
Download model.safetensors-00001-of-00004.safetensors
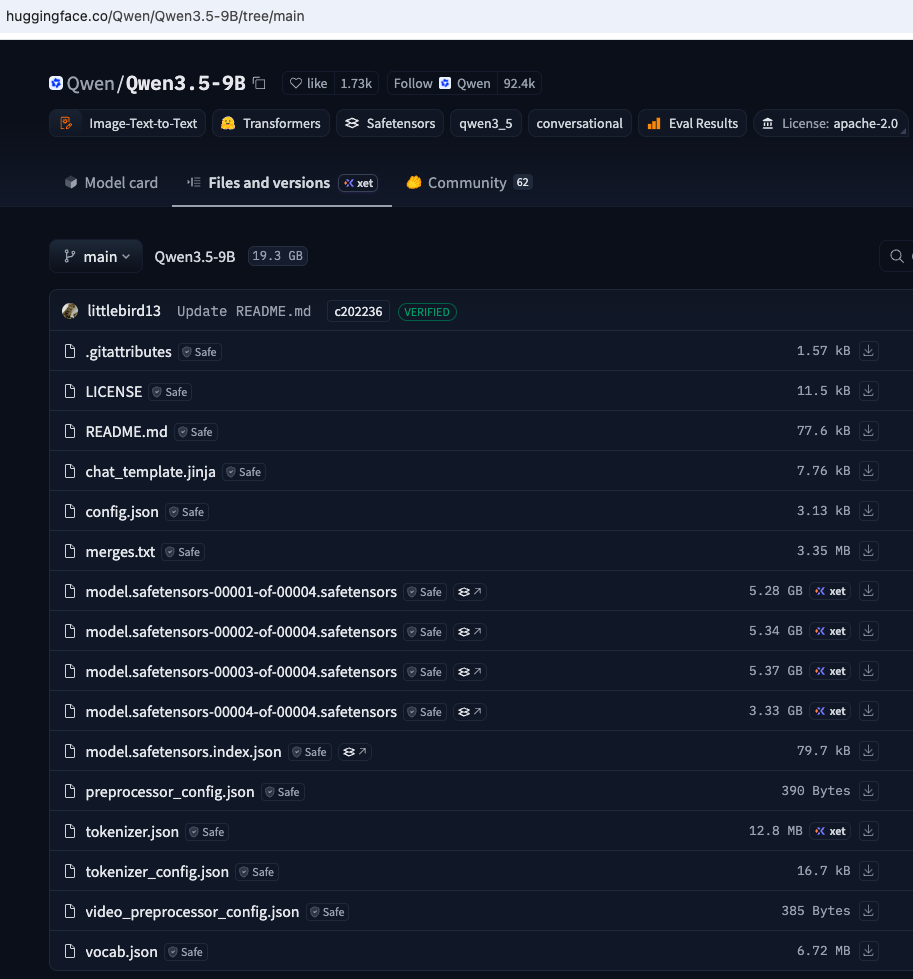click(x=868, y=591)
